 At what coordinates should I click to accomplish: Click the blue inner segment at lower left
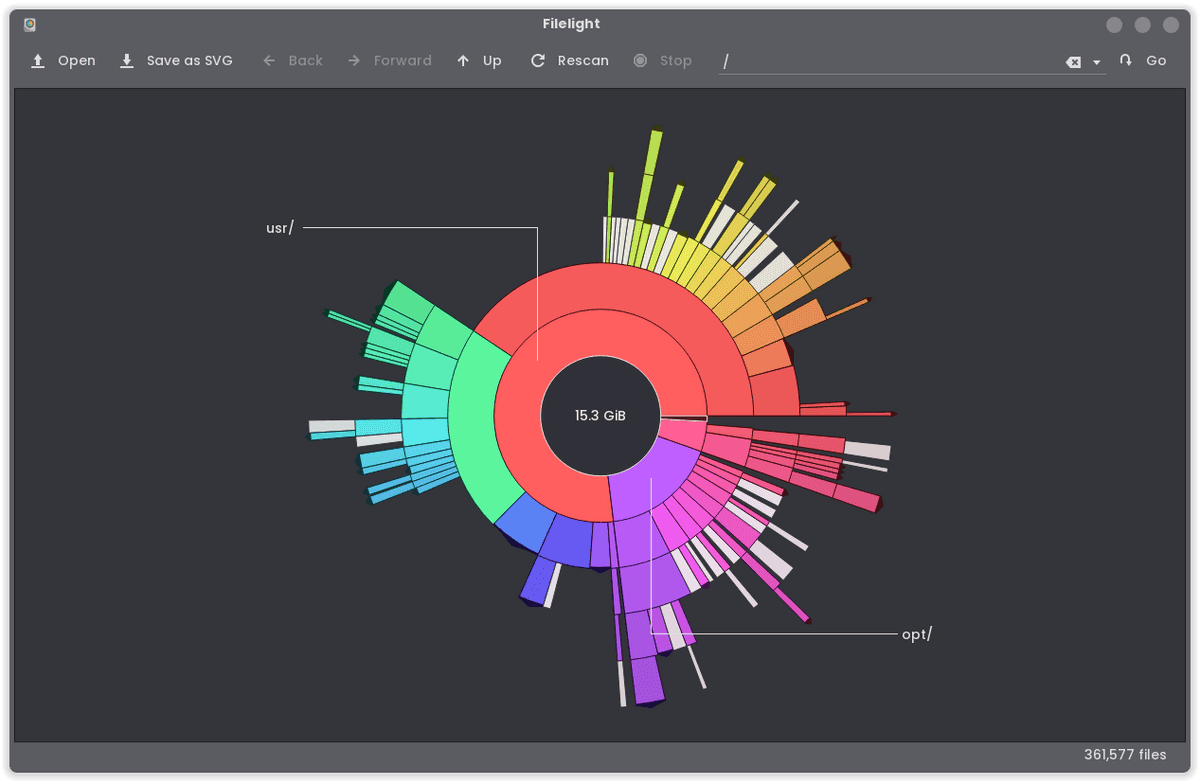tap(526, 523)
